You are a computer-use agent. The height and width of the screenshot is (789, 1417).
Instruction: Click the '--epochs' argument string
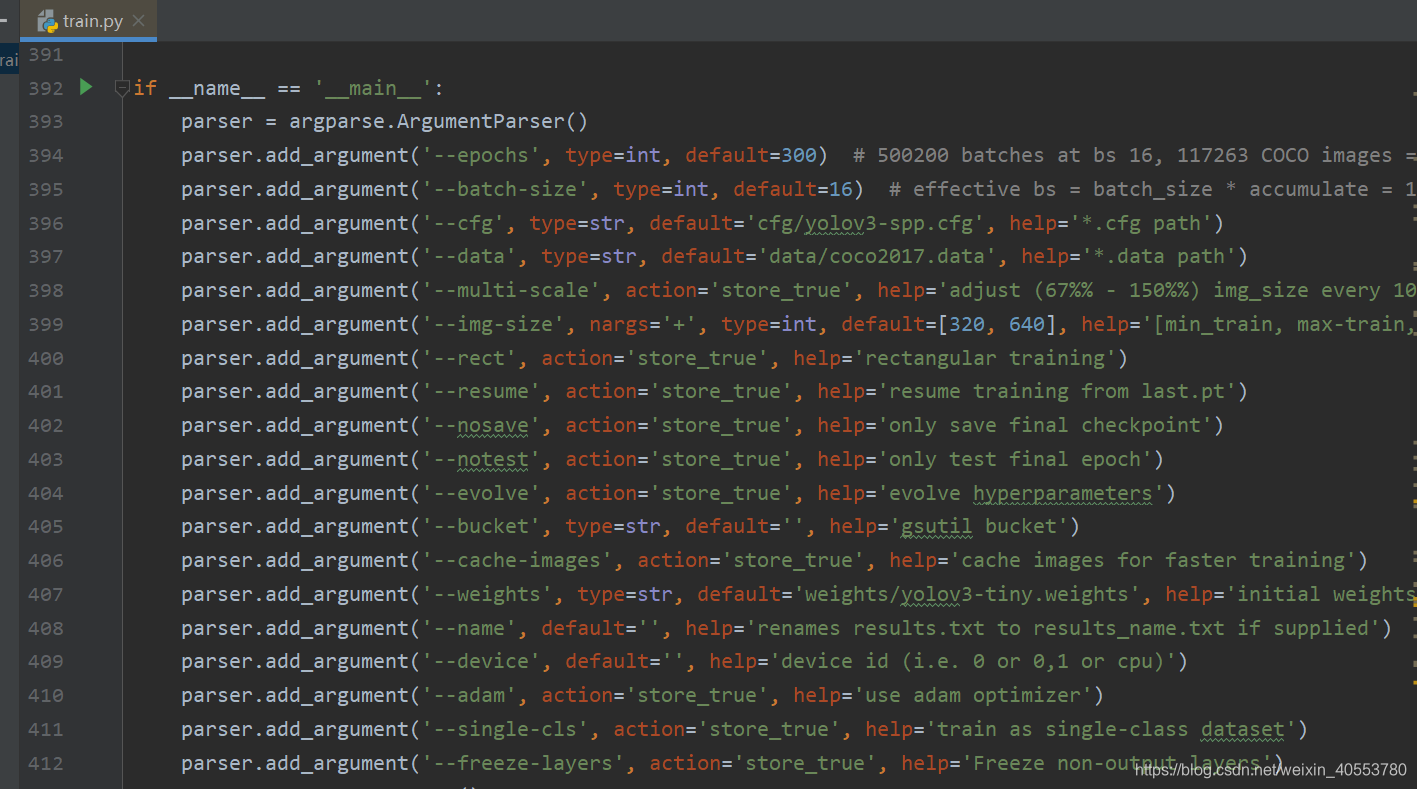(482, 155)
